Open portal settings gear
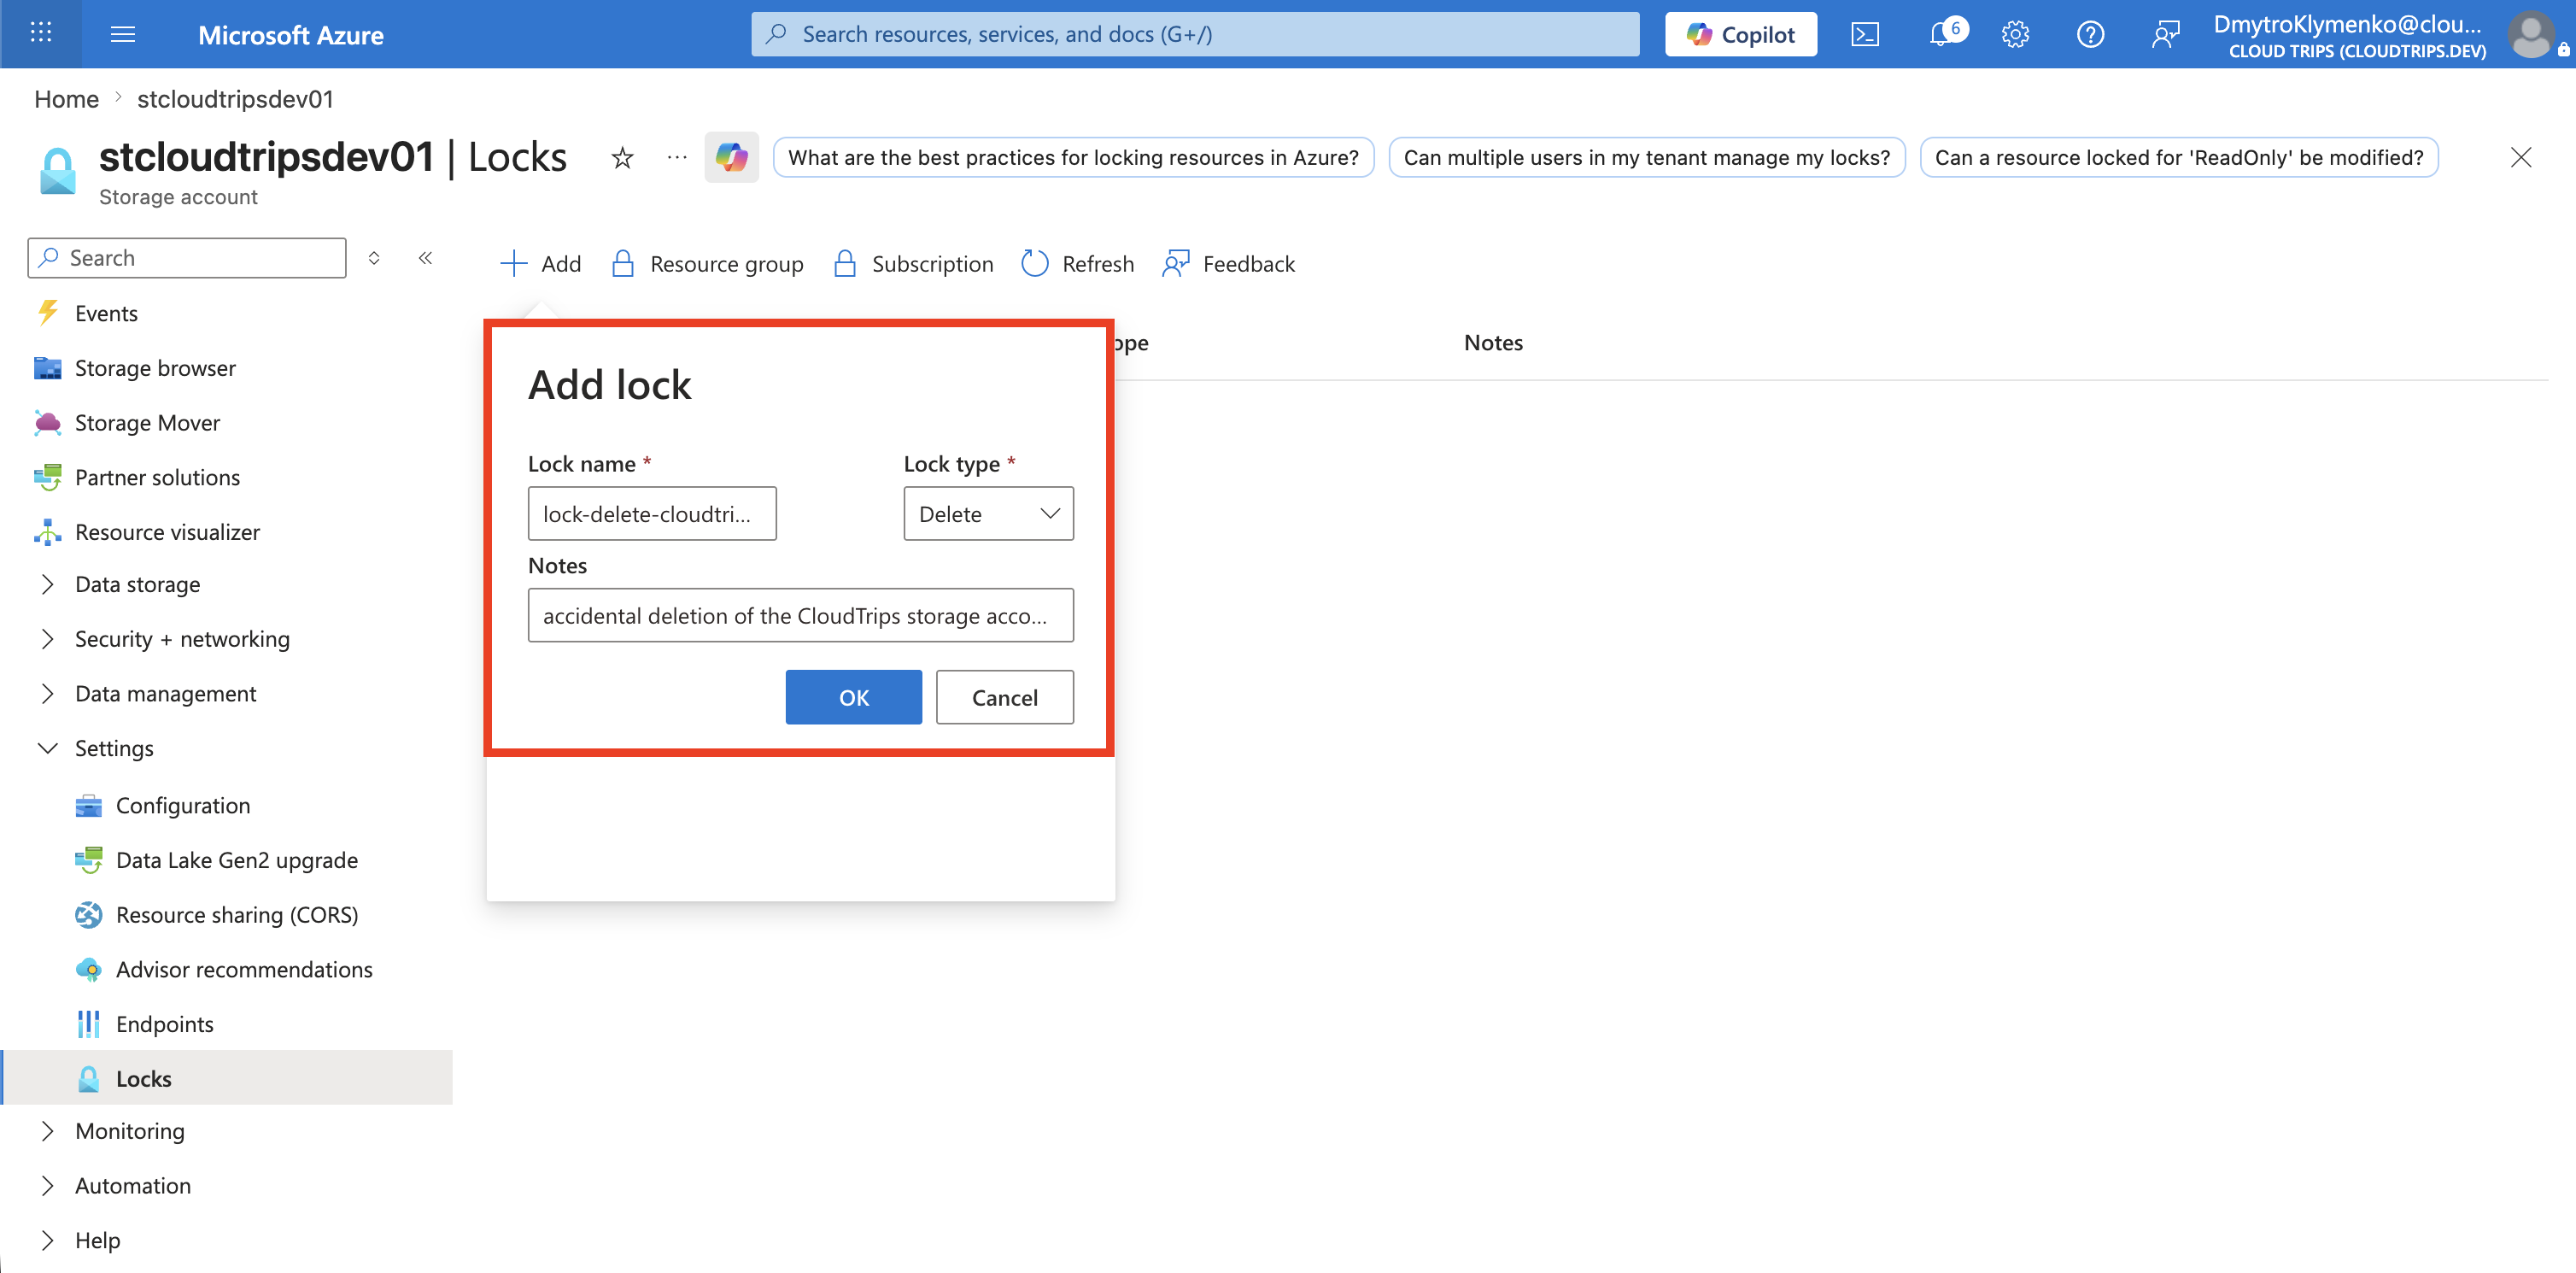This screenshot has width=2576, height=1273. coord(2015,34)
